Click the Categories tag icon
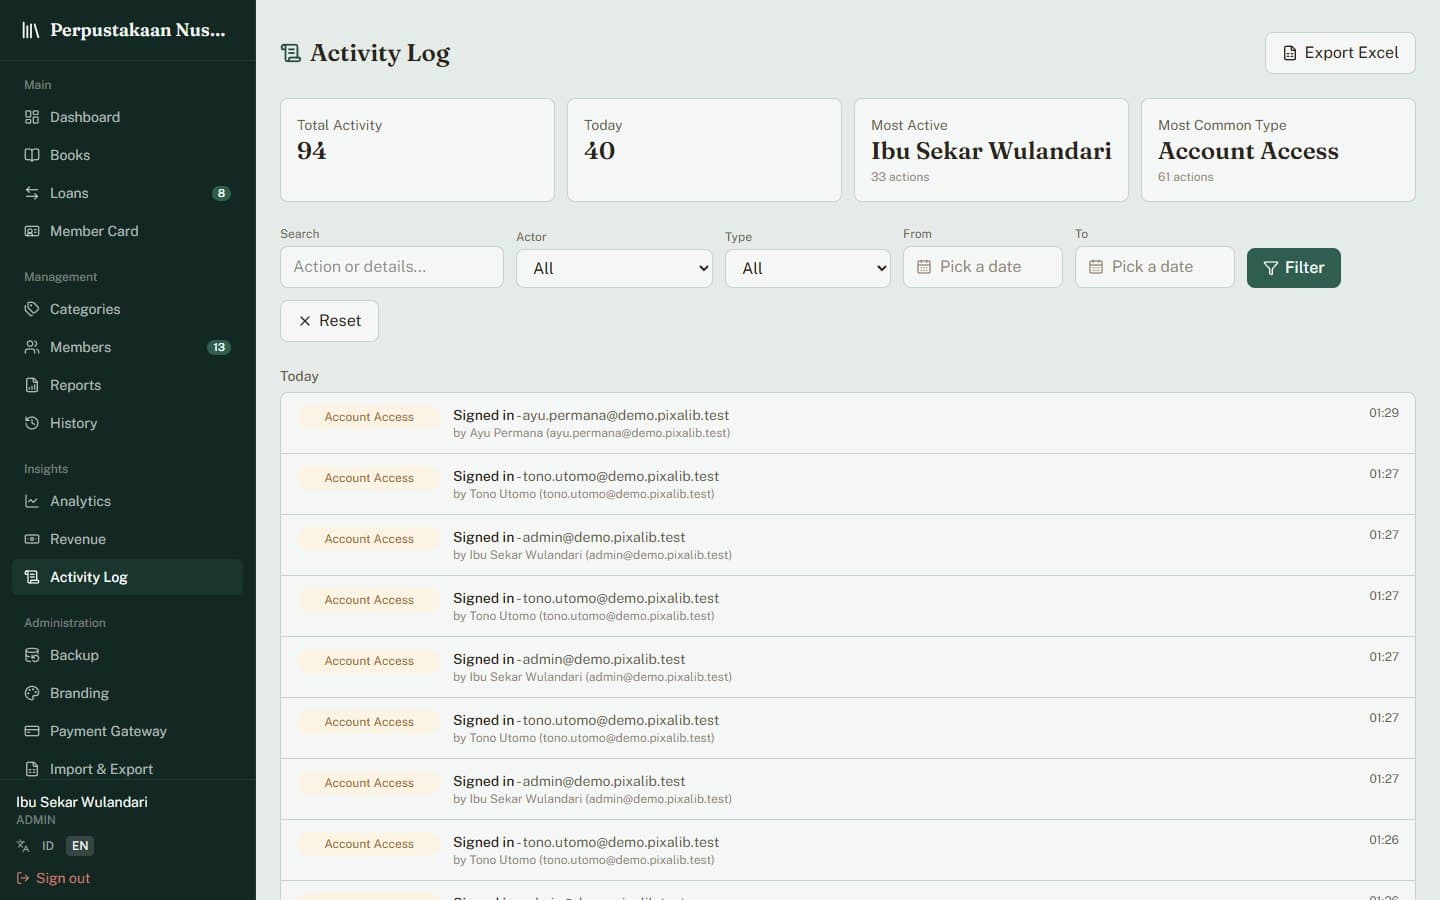 click(x=32, y=309)
